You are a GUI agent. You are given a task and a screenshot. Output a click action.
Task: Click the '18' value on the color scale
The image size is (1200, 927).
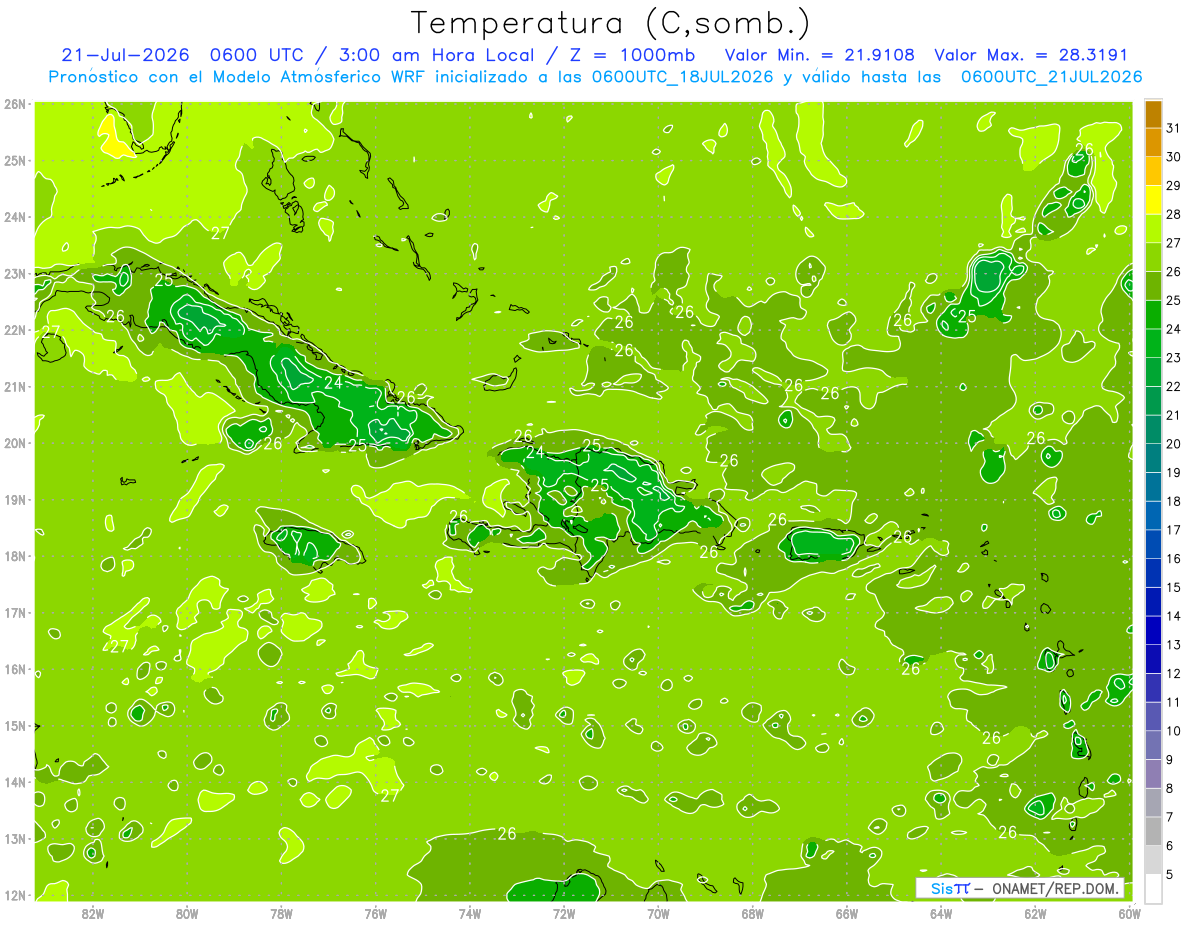[1173, 501]
